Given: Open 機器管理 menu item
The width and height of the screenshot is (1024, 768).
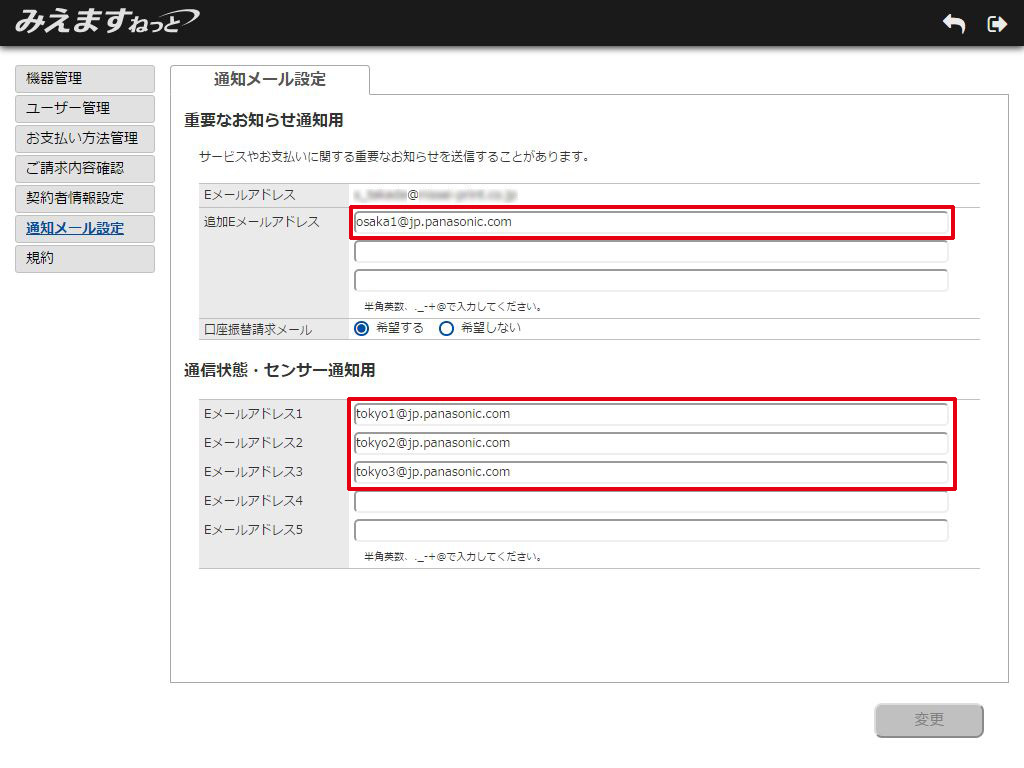Looking at the screenshot, I should (x=85, y=78).
